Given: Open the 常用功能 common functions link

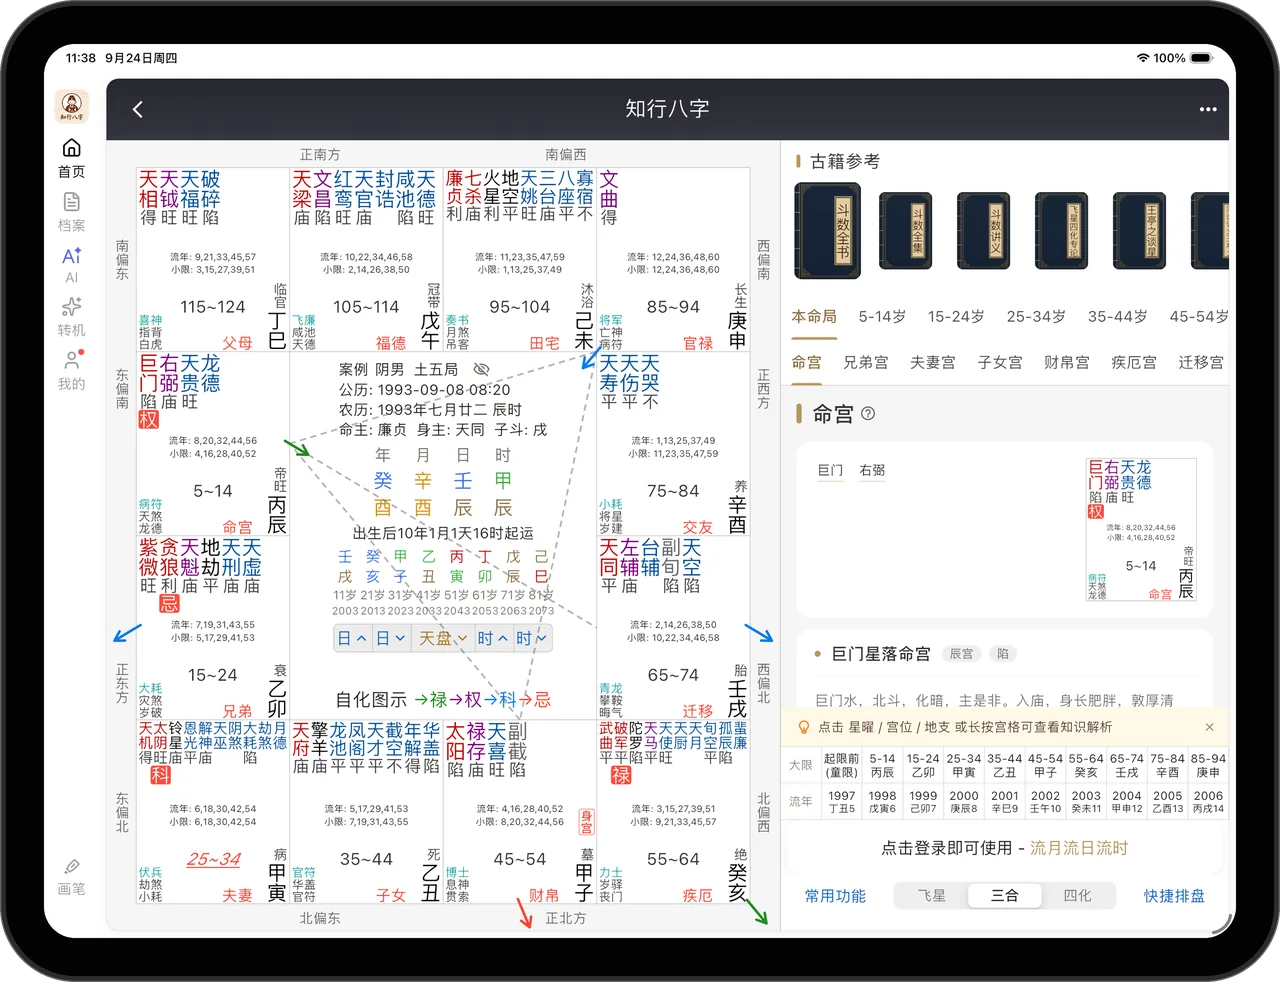Looking at the screenshot, I should (x=835, y=896).
